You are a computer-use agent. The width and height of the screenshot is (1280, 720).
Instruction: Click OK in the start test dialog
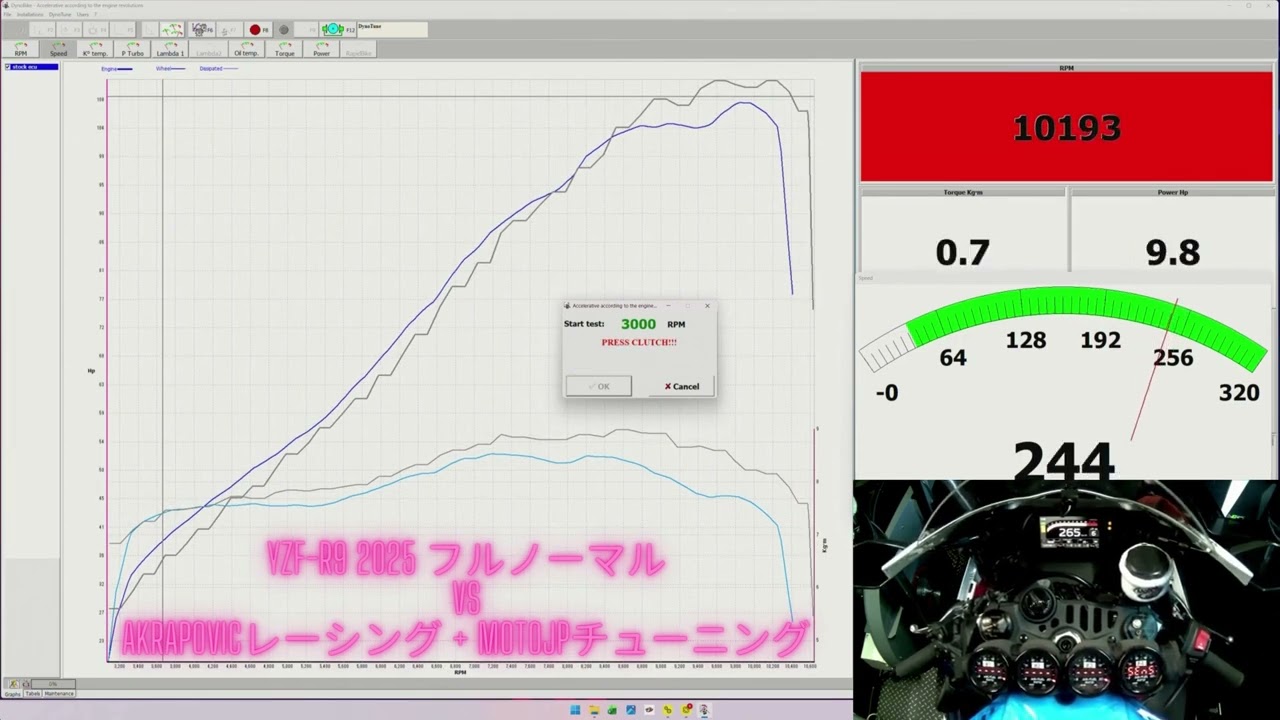(599, 386)
